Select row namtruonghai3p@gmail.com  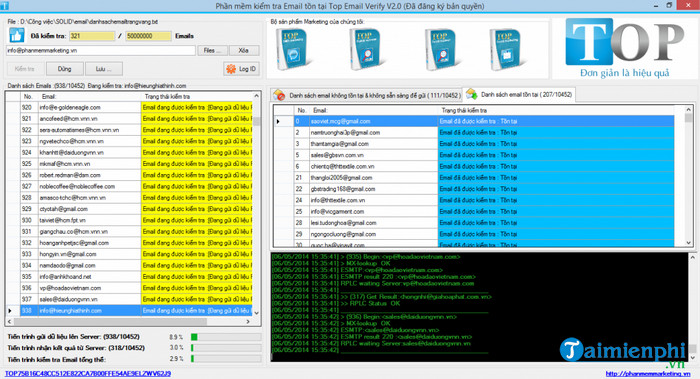[x=474, y=133]
